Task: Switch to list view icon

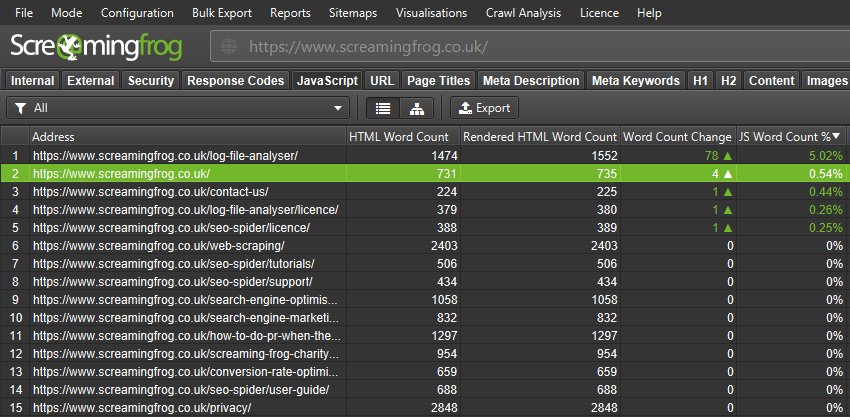Action: [382, 108]
